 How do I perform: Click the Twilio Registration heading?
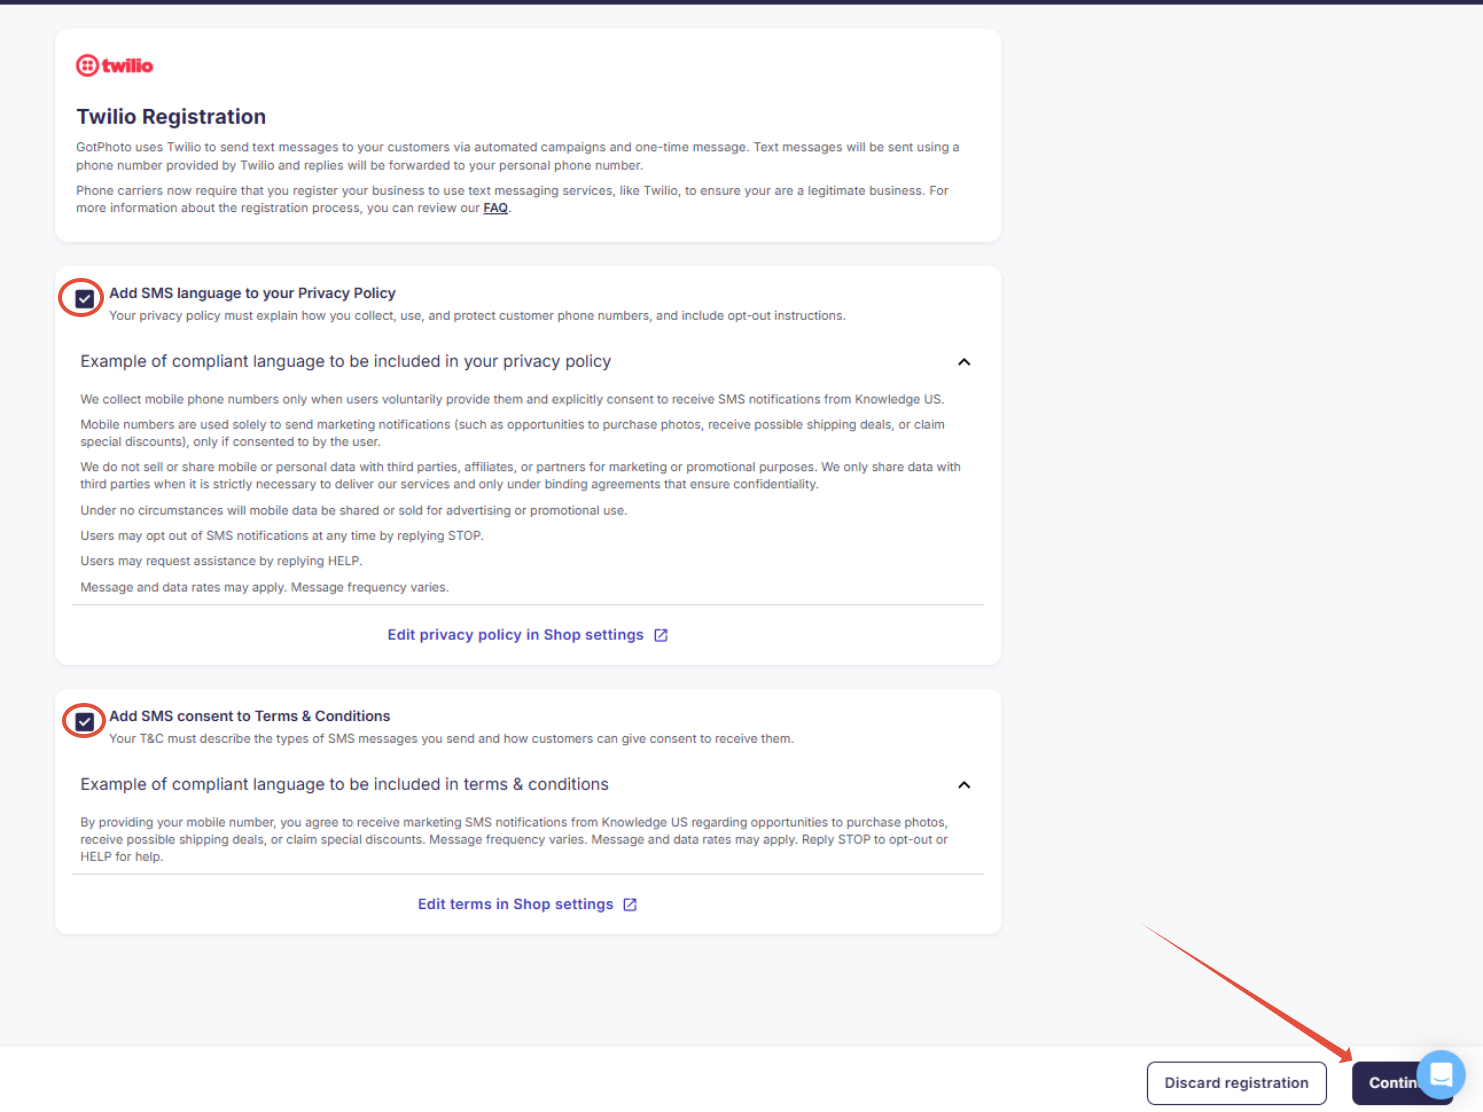click(x=171, y=117)
